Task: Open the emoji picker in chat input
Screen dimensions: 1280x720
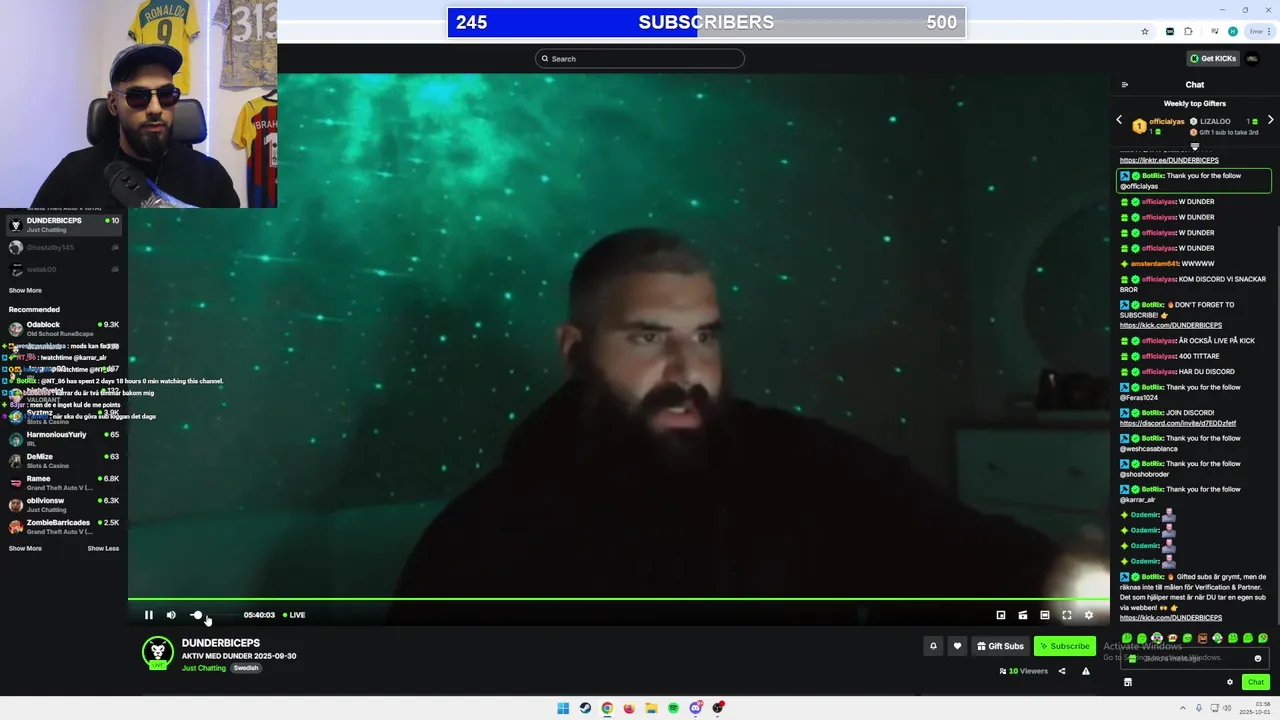Action: point(1258,659)
